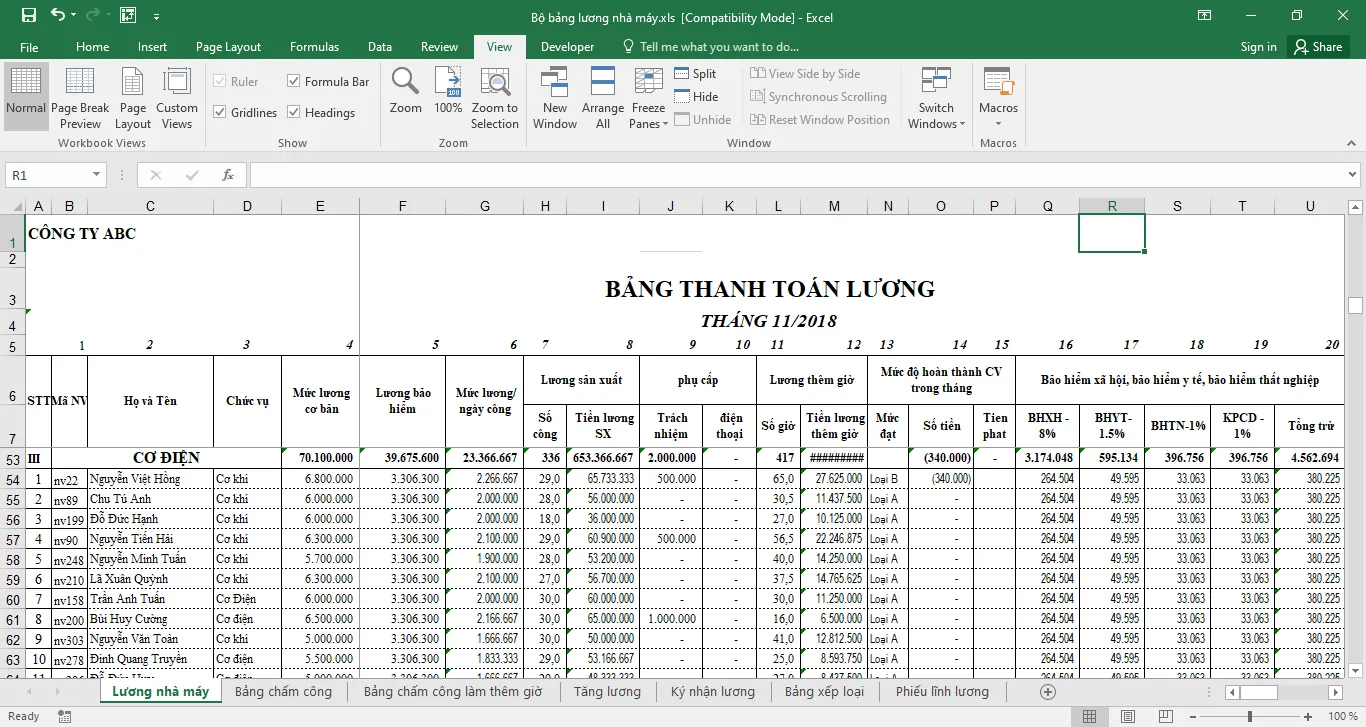Open the Bảng xếp loại sheet tab
1366x727 pixels.
pyautogui.click(x=824, y=691)
